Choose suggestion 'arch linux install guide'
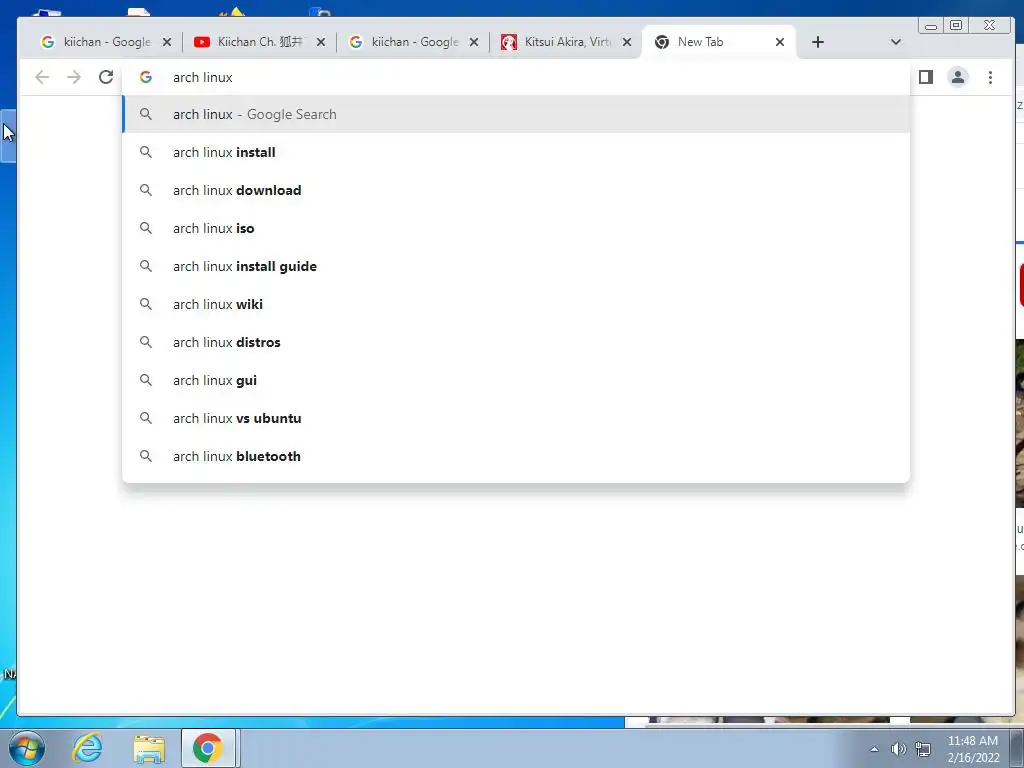Image resolution: width=1024 pixels, height=768 pixels. [x=516, y=266]
